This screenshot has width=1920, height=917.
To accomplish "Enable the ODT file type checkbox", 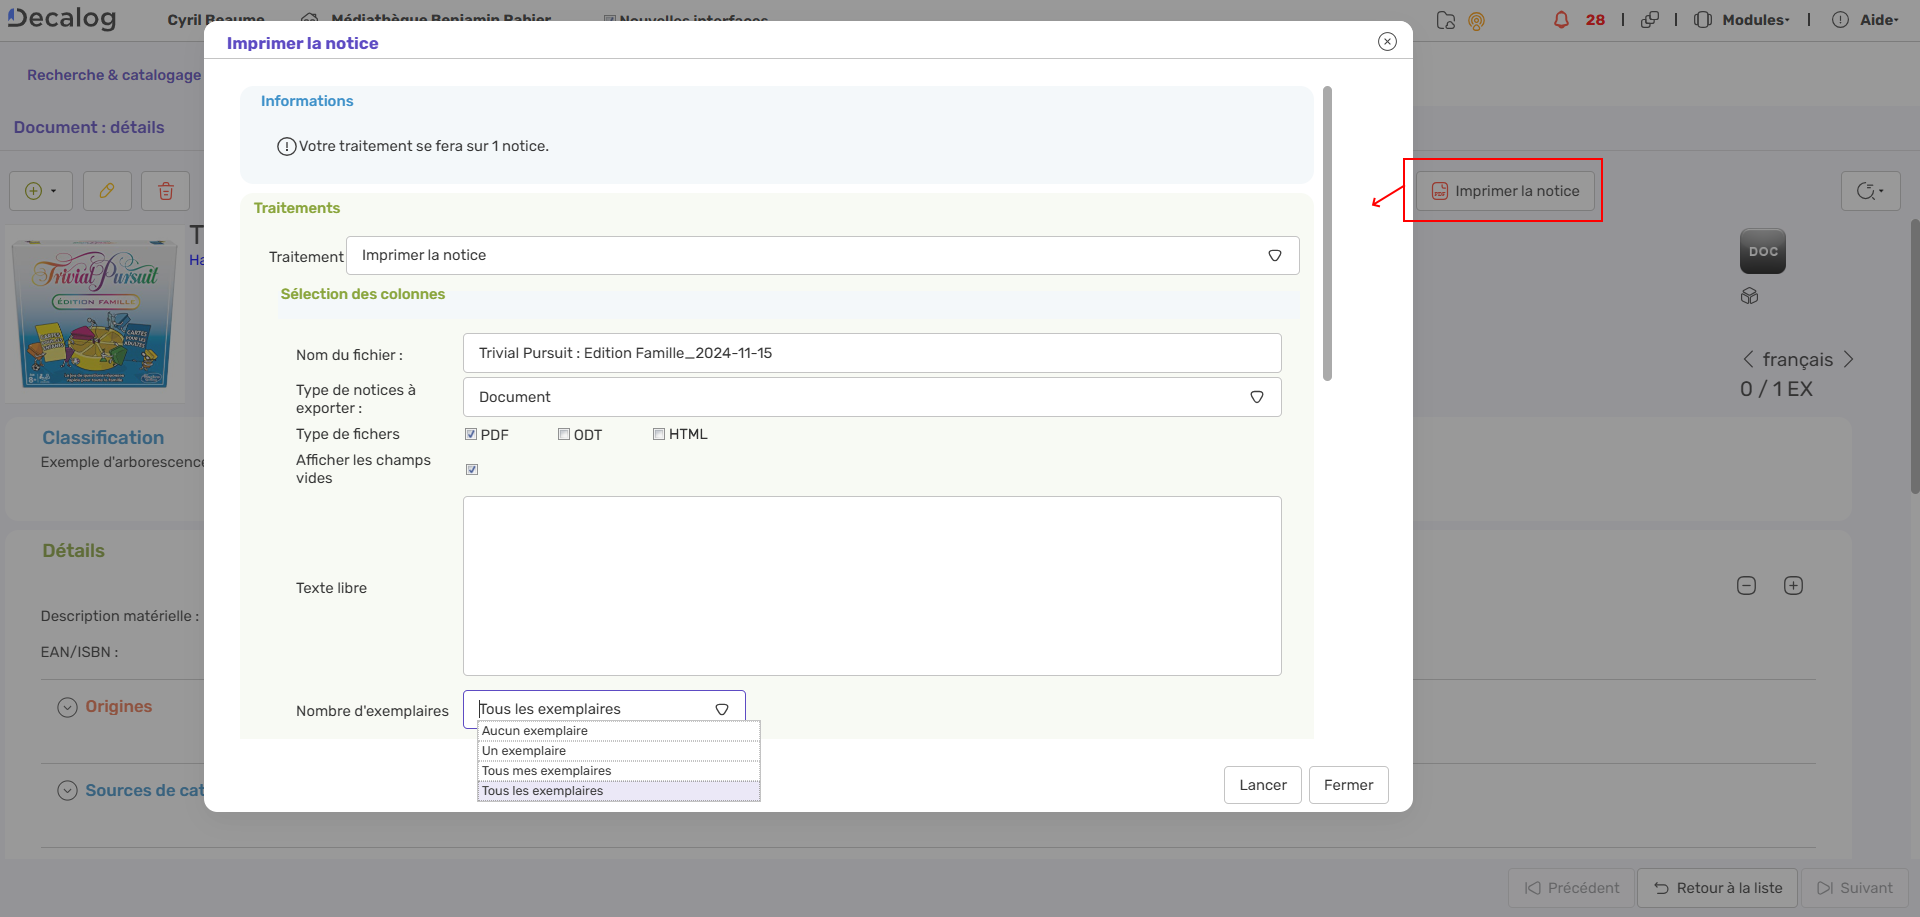I will 564,433.
